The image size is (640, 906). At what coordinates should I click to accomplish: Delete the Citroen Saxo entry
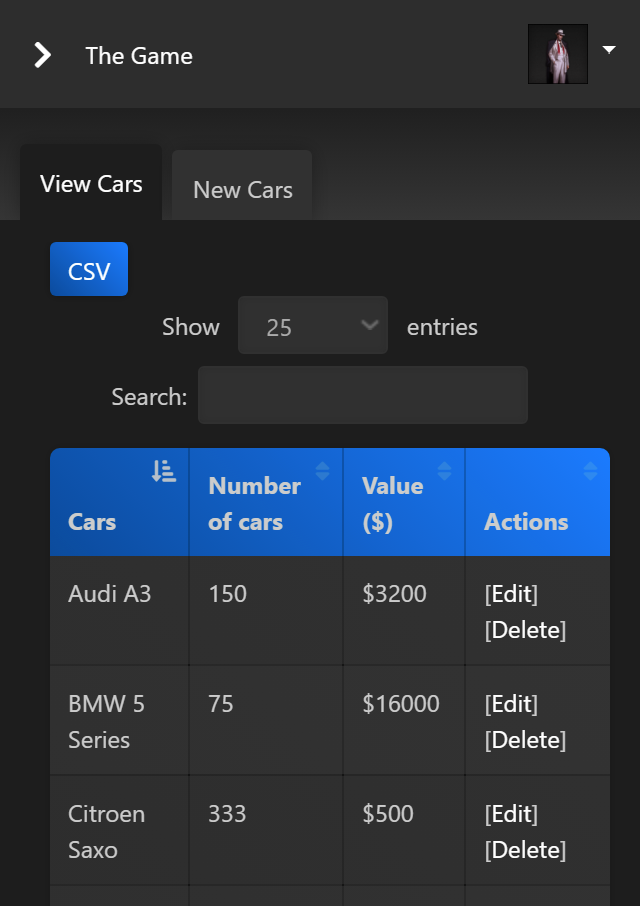coord(525,850)
